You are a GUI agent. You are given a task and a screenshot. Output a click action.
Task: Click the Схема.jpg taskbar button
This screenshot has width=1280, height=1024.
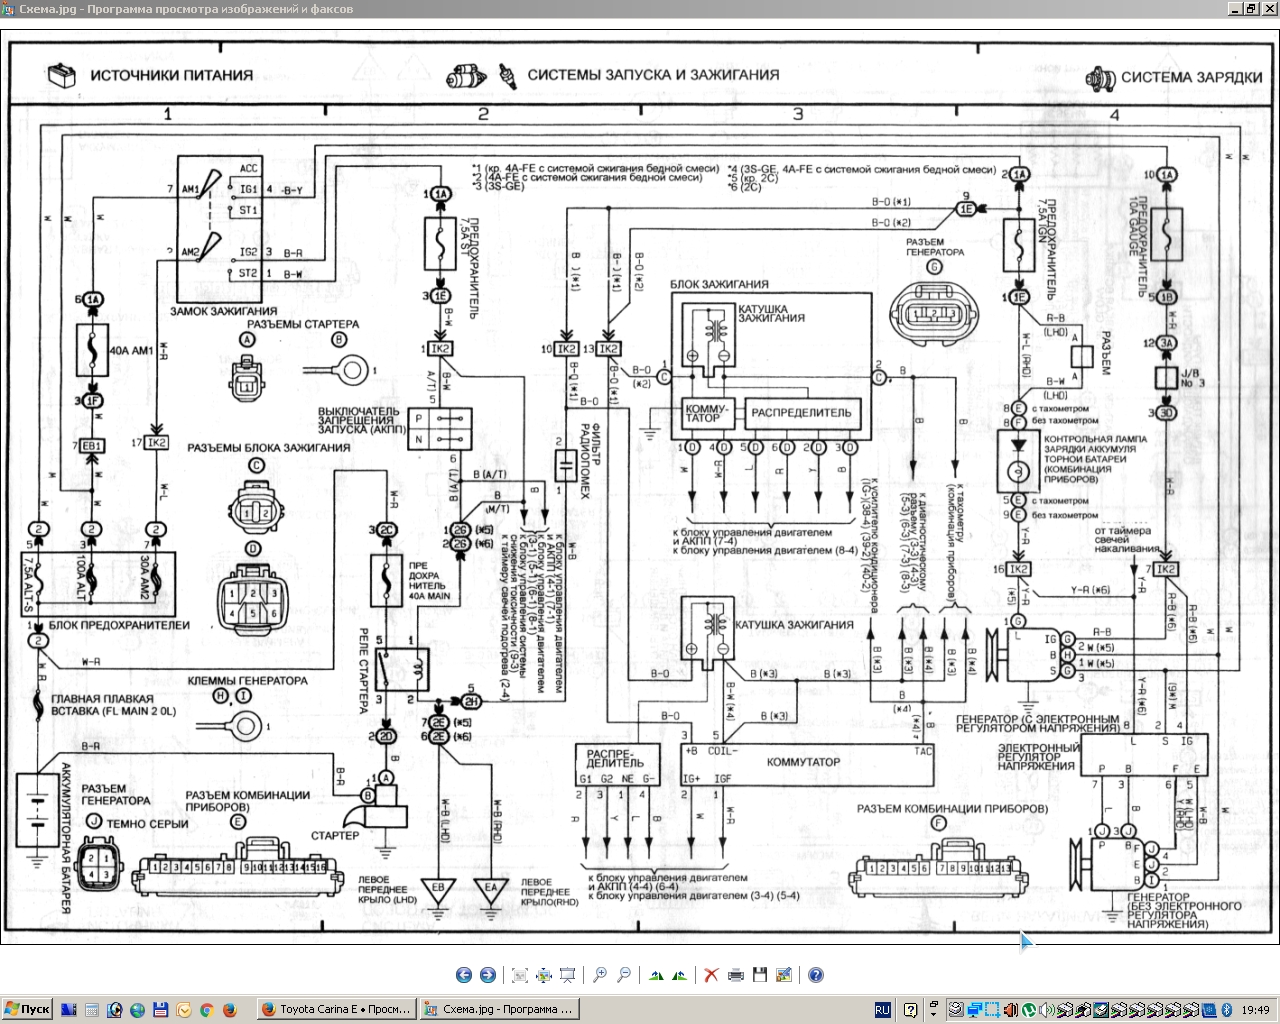click(498, 1009)
